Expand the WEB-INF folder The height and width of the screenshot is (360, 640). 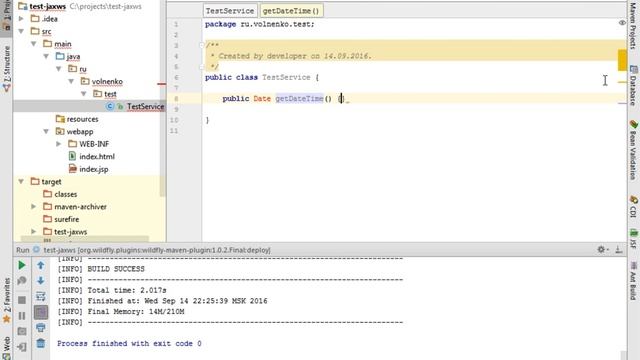pyautogui.click(x=59, y=144)
